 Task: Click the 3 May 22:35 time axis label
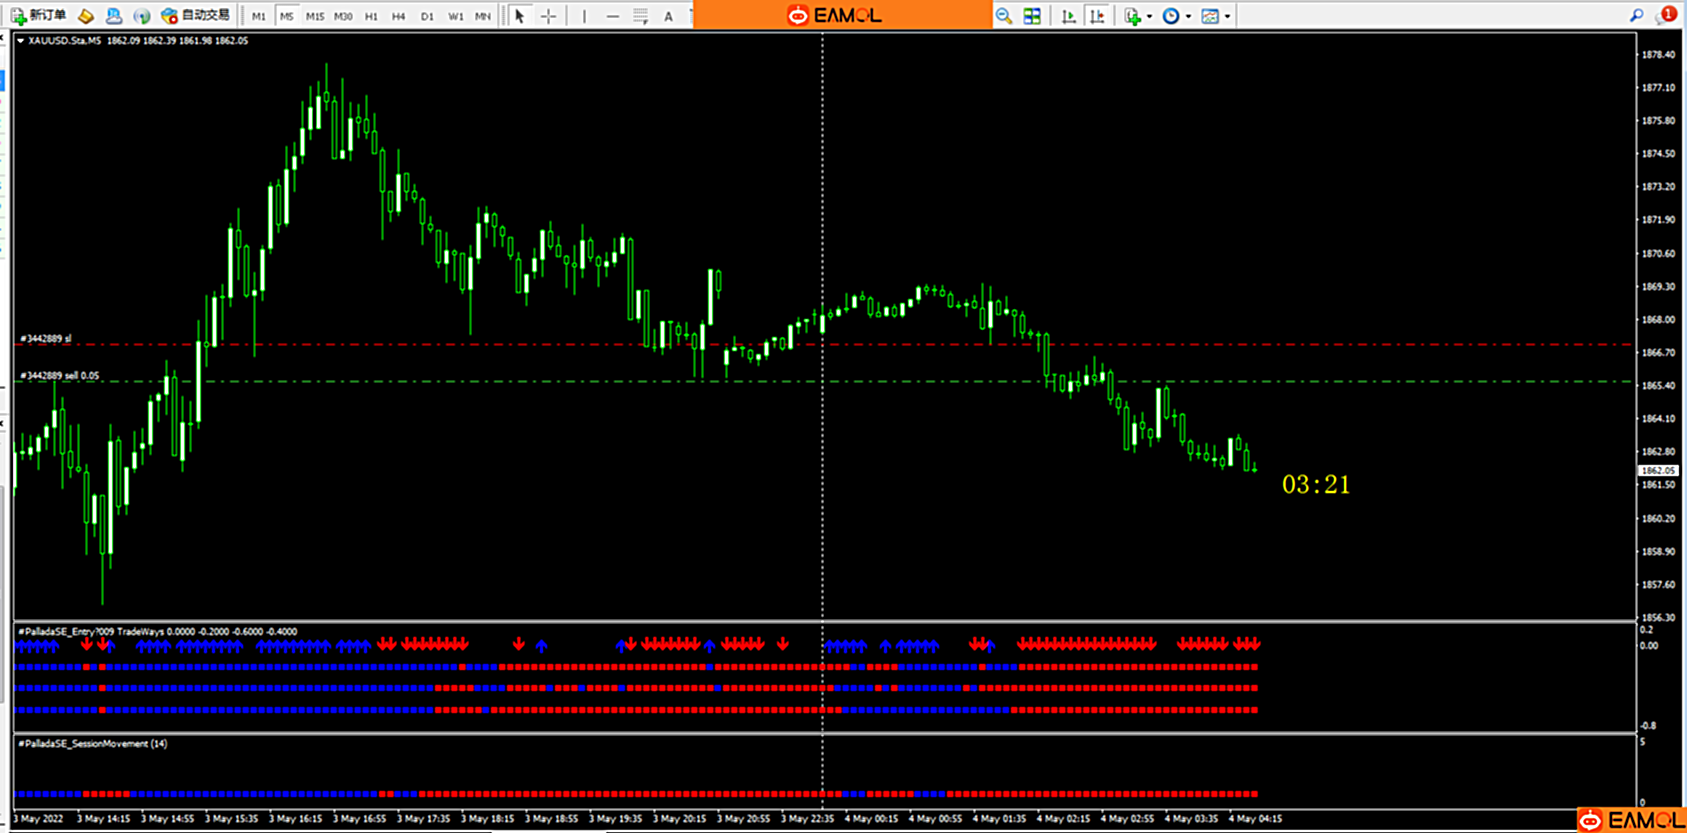pos(807,819)
